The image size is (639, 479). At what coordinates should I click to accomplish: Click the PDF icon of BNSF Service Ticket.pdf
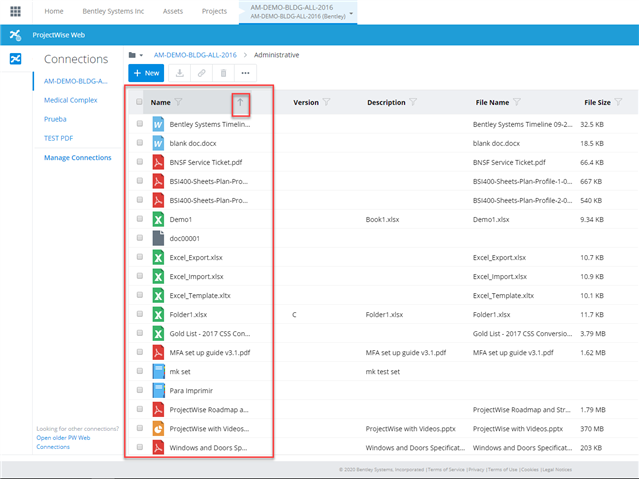coord(158,162)
